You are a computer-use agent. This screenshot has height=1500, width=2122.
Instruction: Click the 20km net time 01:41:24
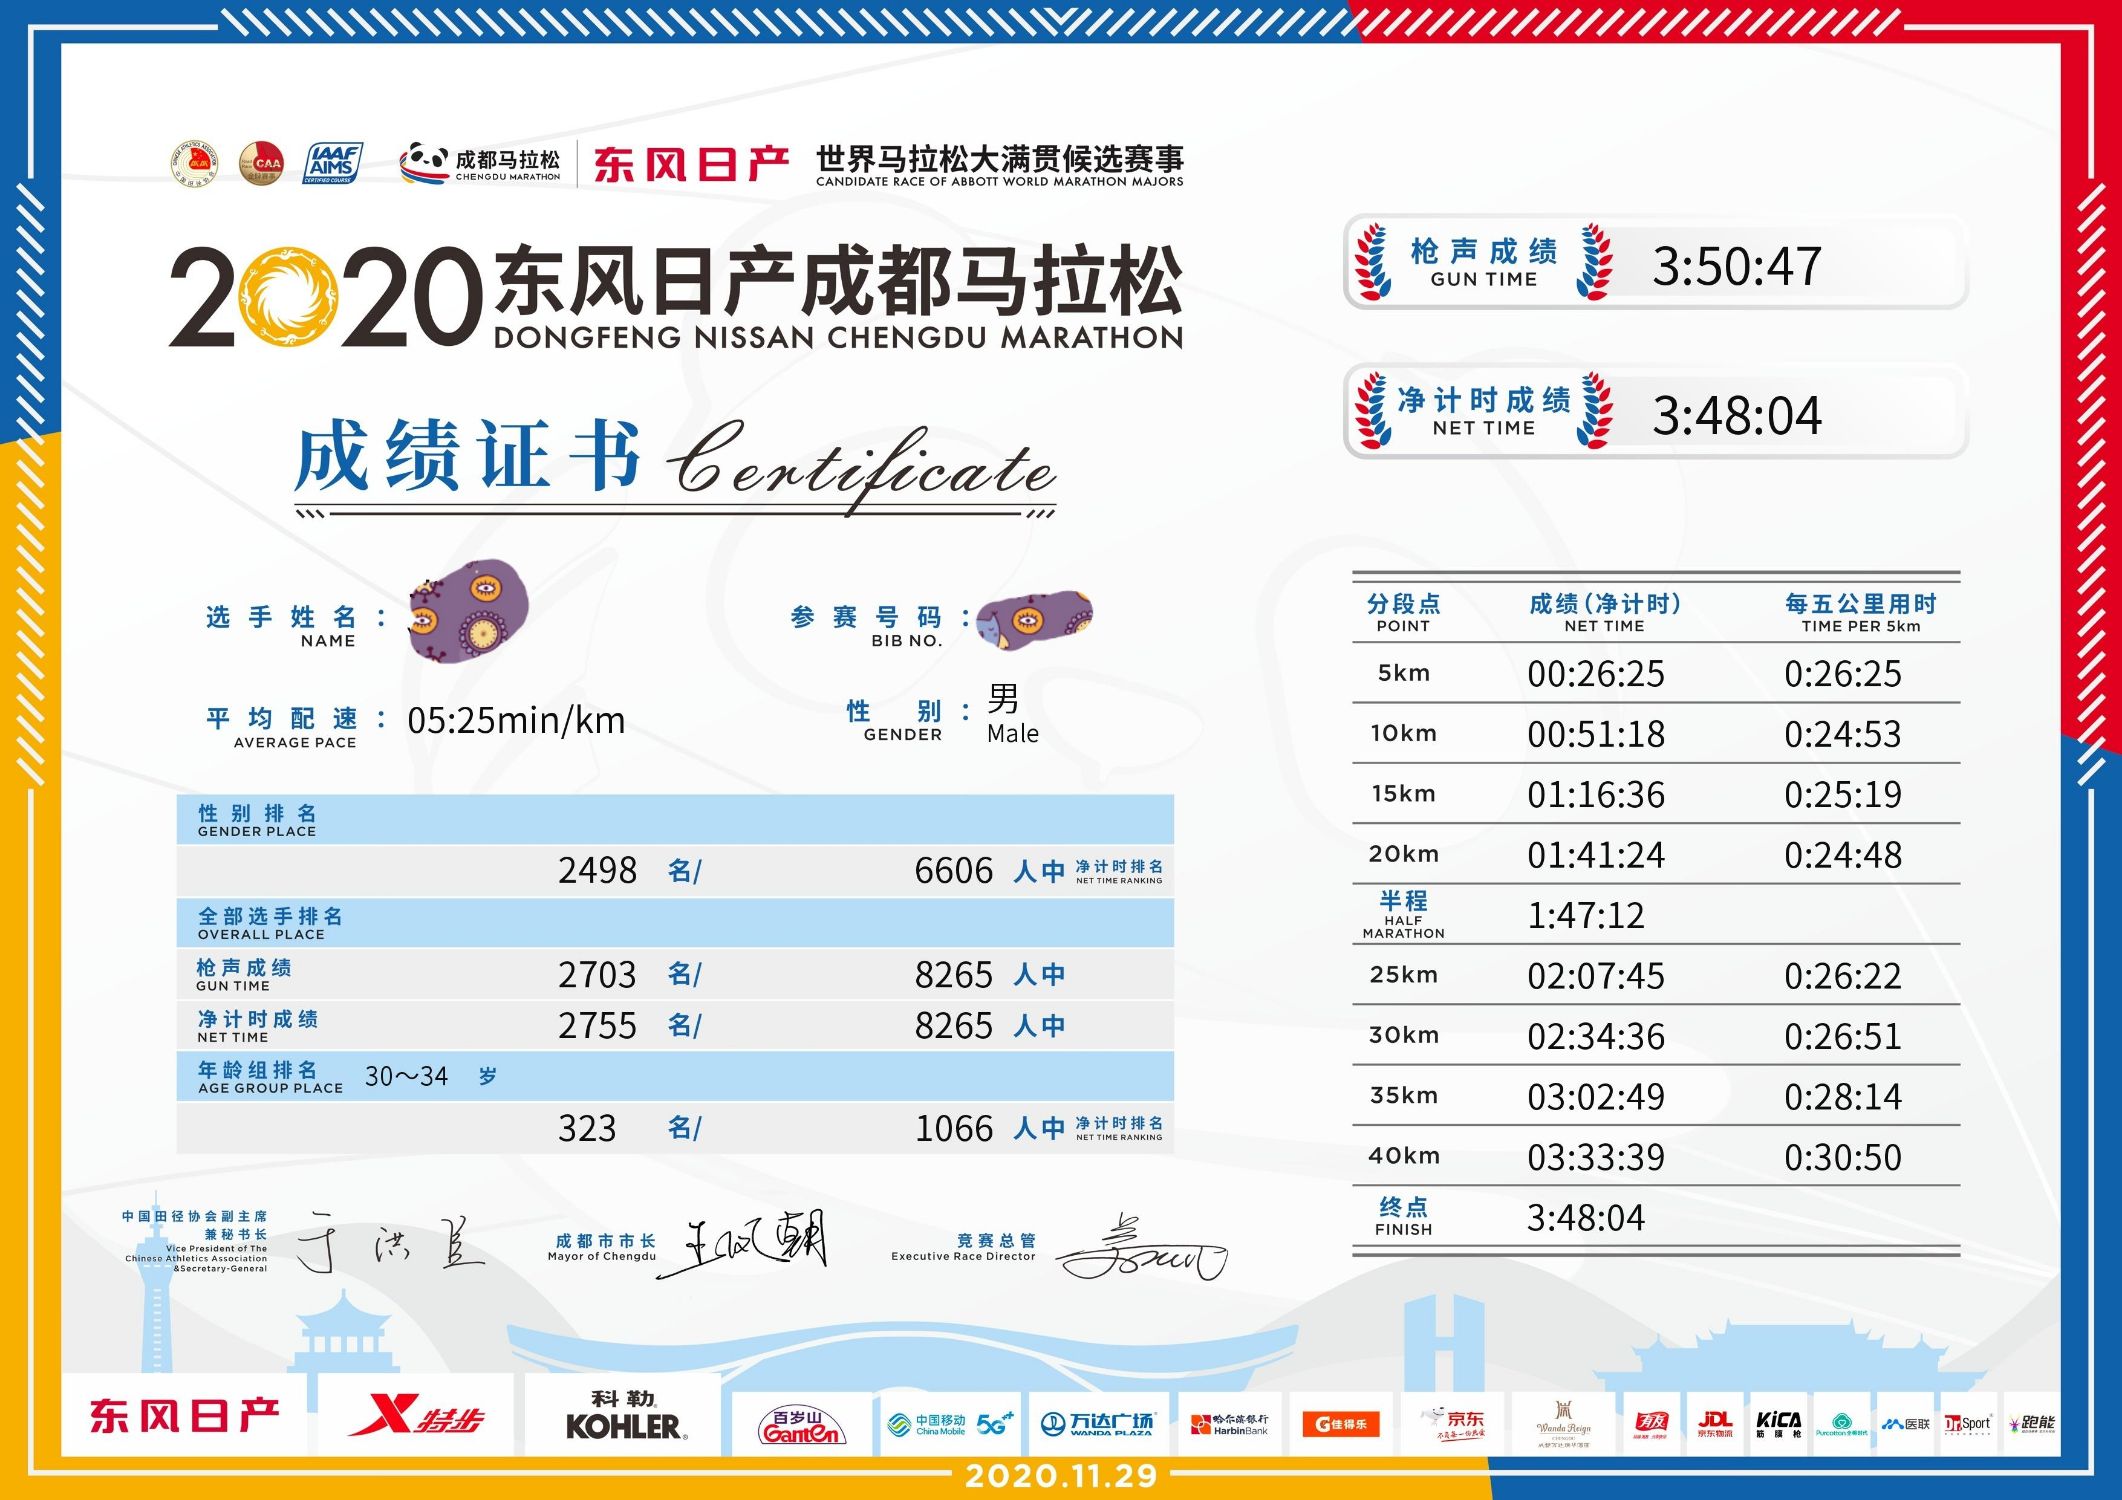tap(1596, 855)
